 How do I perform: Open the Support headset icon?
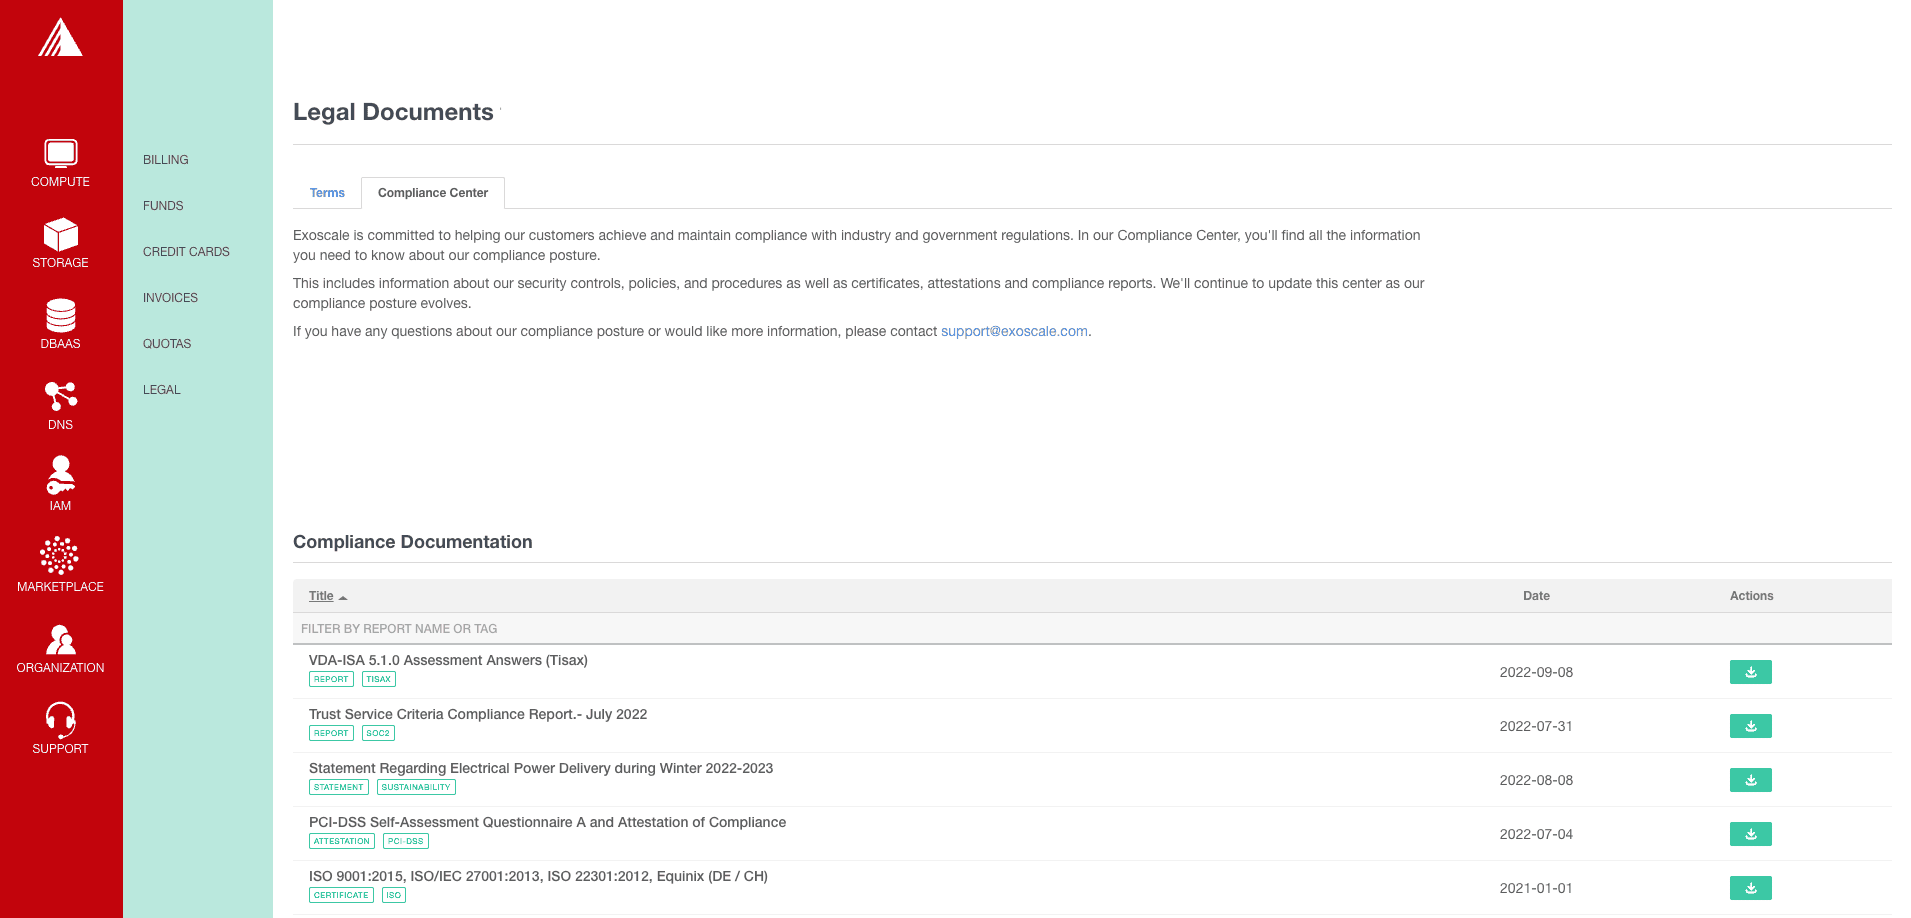60,720
